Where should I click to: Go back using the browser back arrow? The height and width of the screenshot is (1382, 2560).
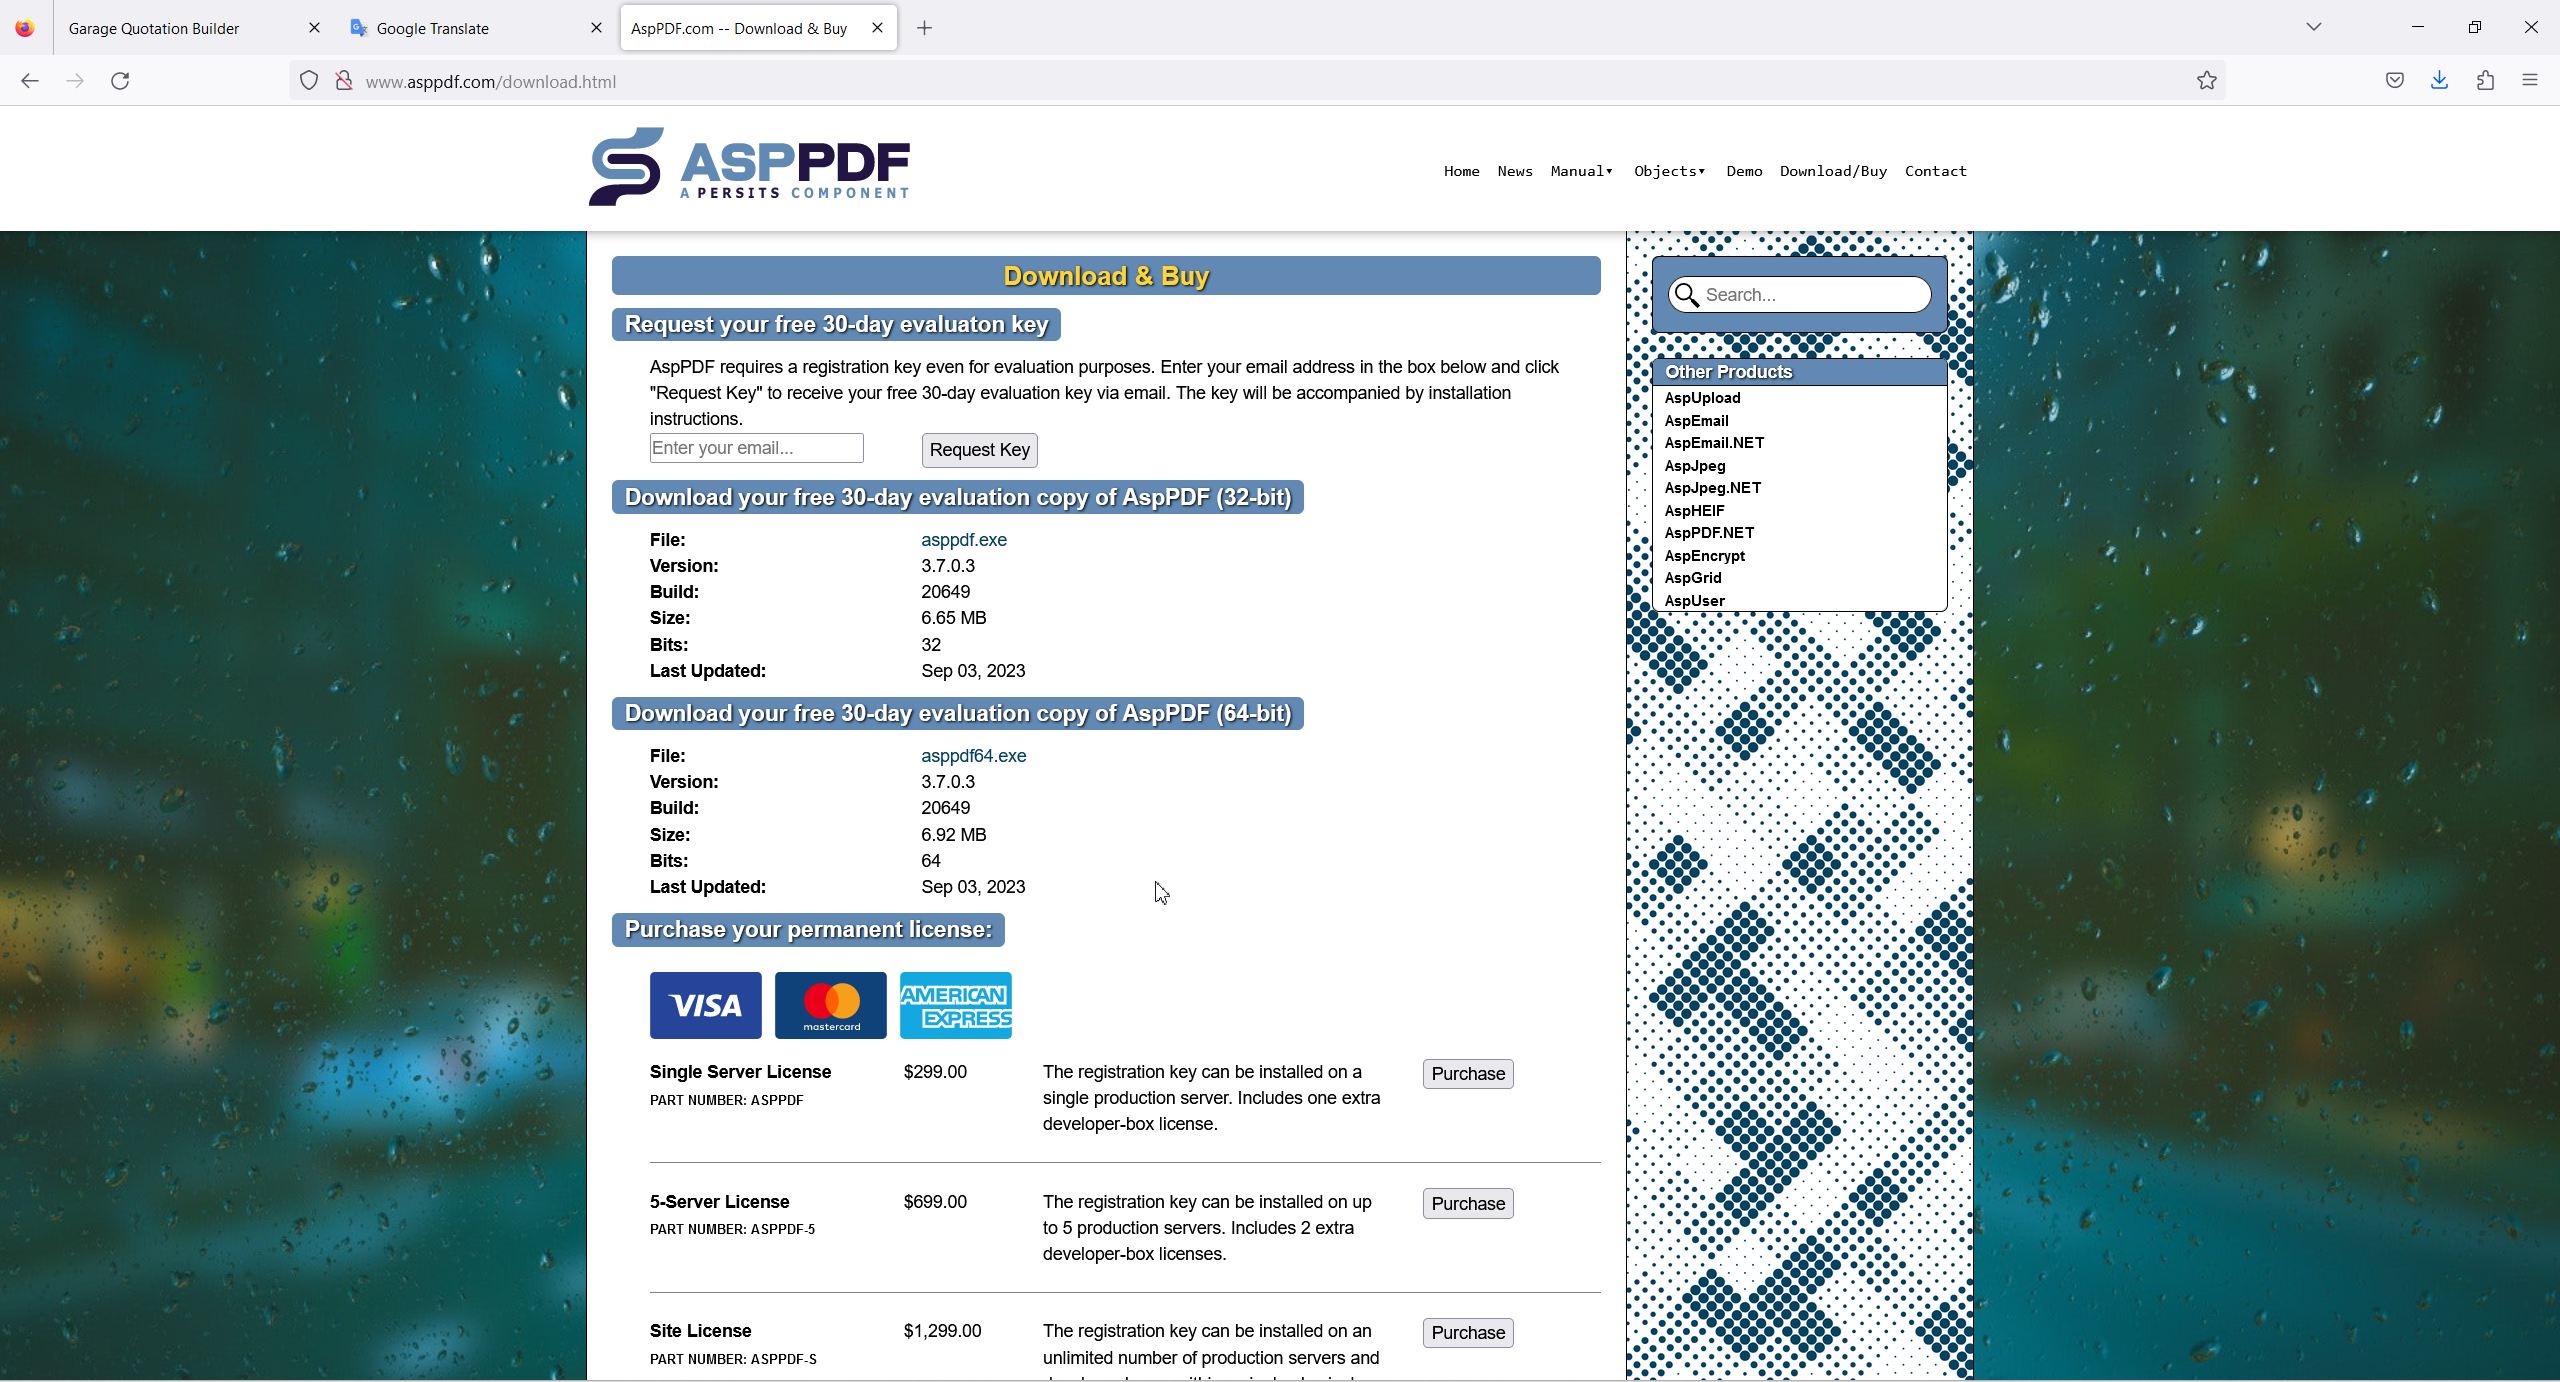click(x=30, y=81)
